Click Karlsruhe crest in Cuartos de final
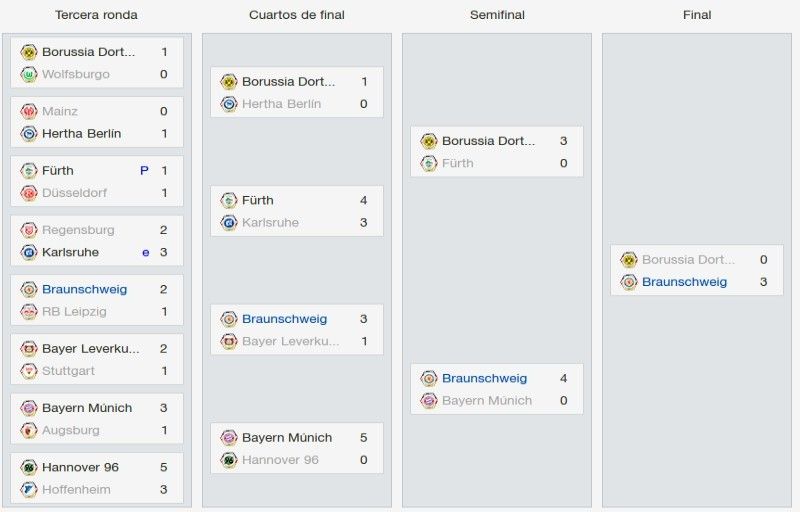 point(229,223)
